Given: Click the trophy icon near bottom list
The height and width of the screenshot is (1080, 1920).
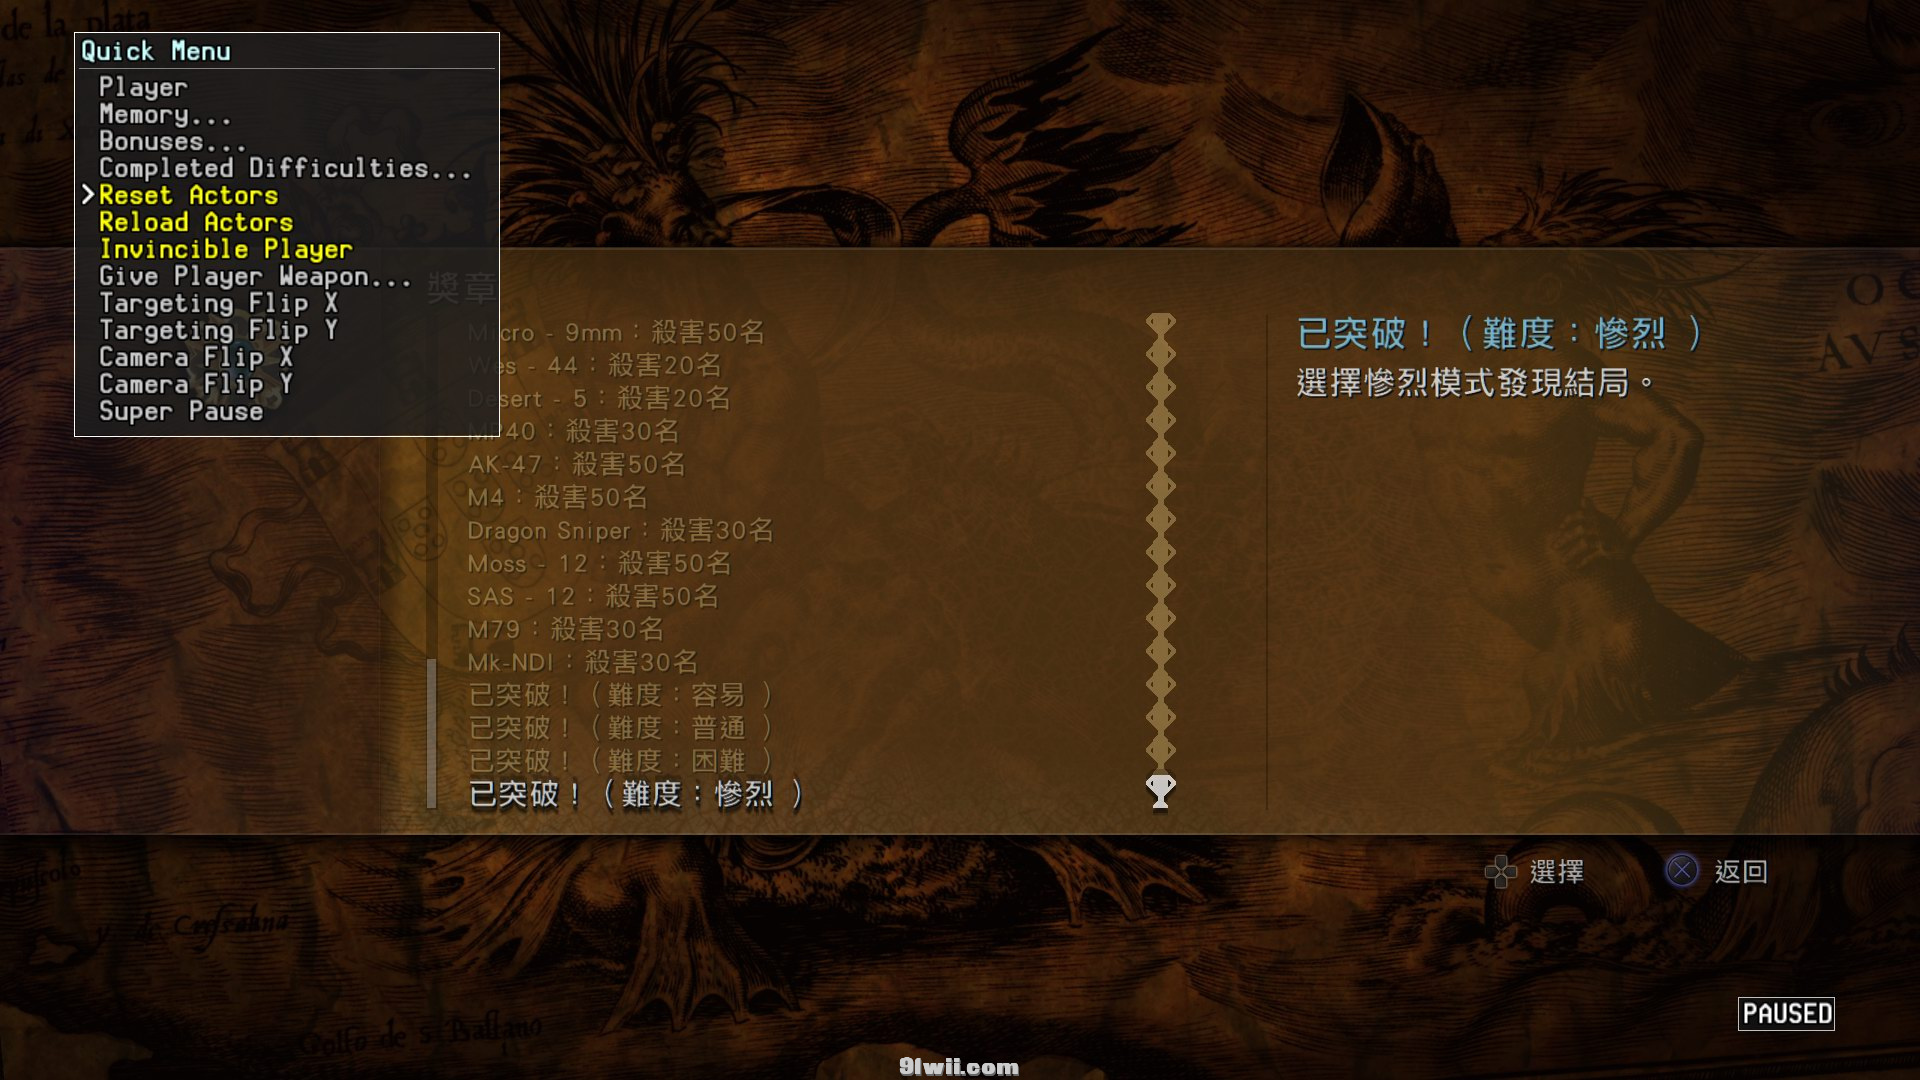Looking at the screenshot, I should [x=1160, y=791].
